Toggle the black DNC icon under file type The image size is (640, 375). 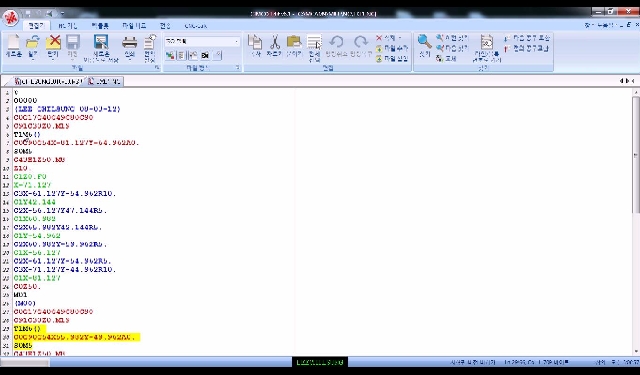point(205,55)
